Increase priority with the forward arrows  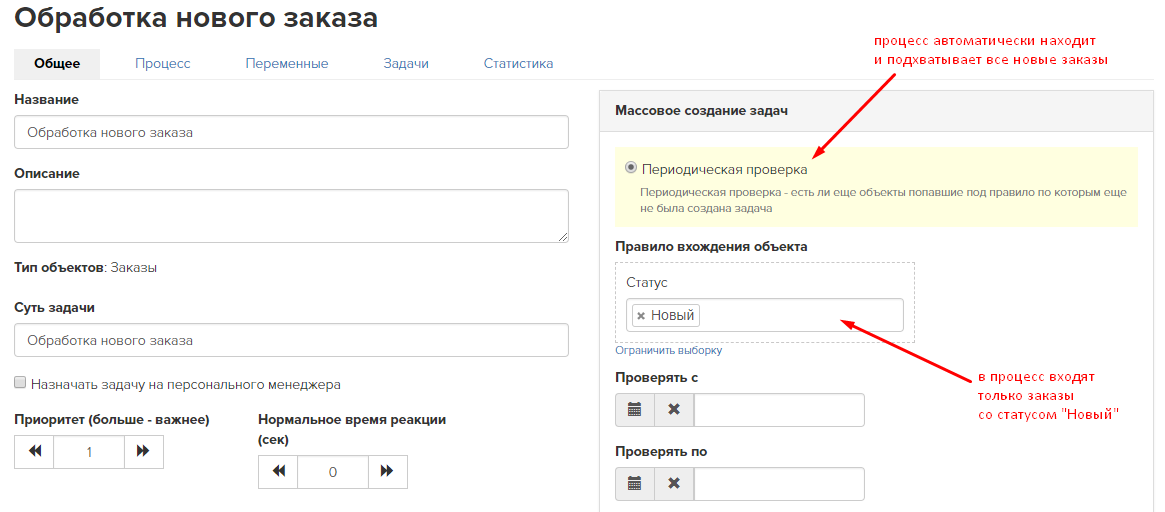point(143,451)
